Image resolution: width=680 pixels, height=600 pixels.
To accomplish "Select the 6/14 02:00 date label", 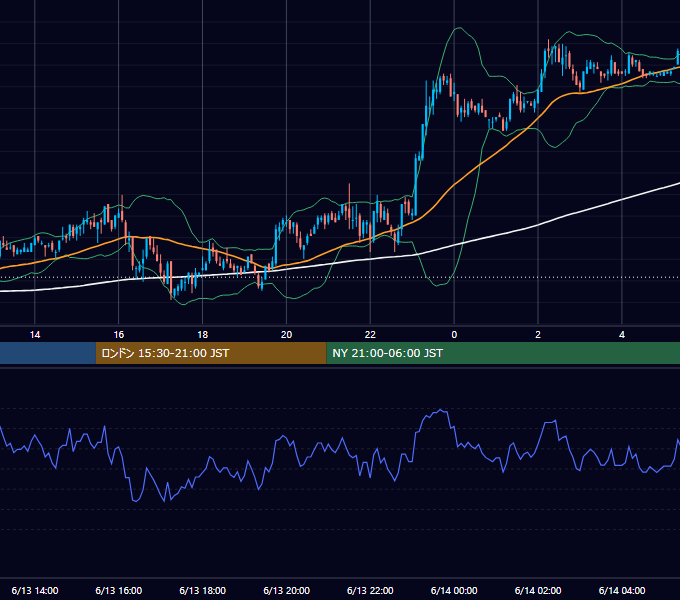I will (x=538, y=590).
